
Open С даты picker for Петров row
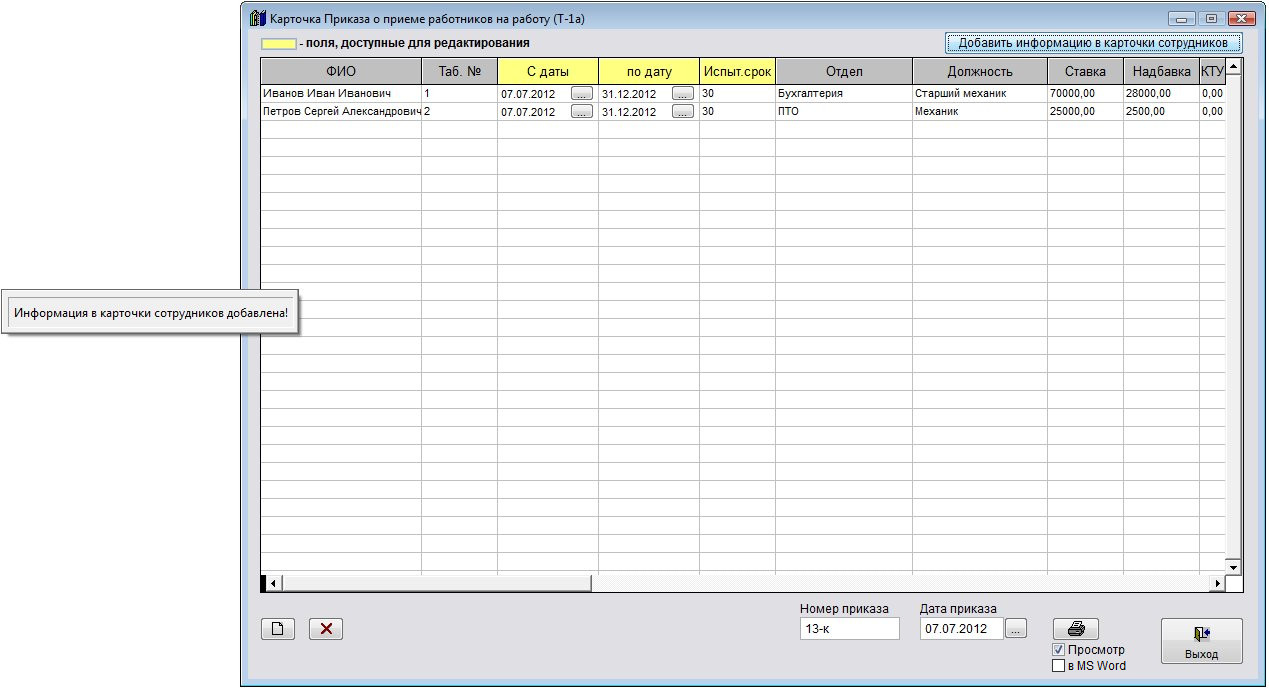coord(582,112)
